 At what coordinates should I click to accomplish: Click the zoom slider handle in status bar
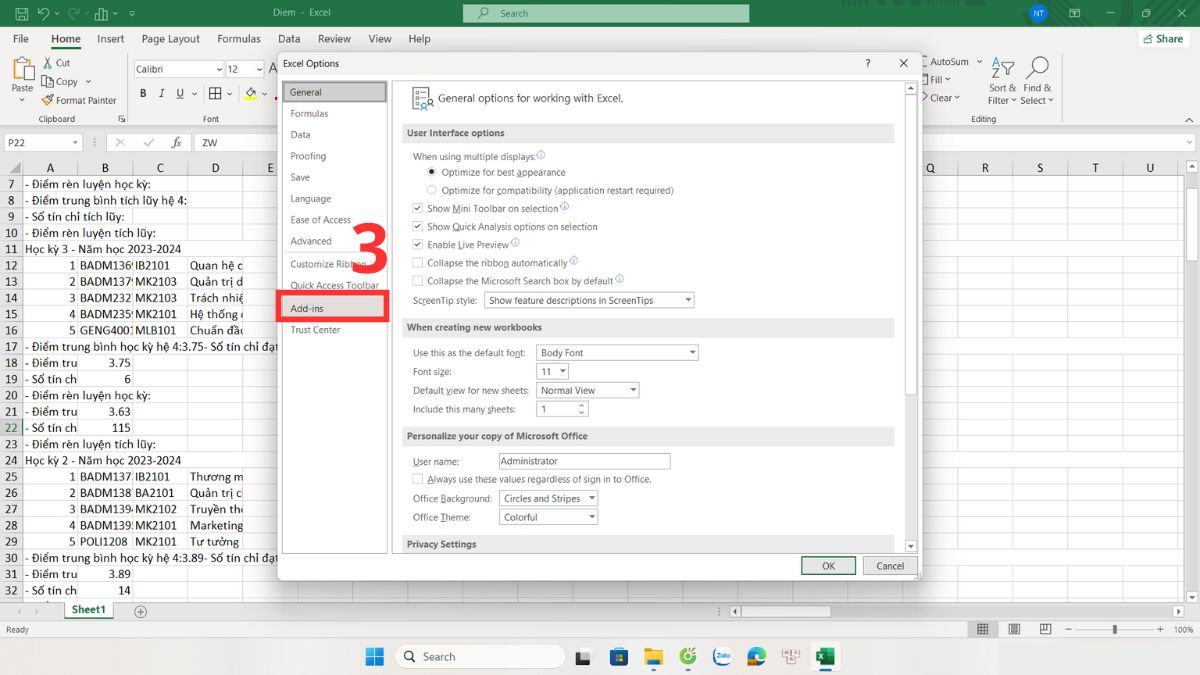pos(1115,630)
